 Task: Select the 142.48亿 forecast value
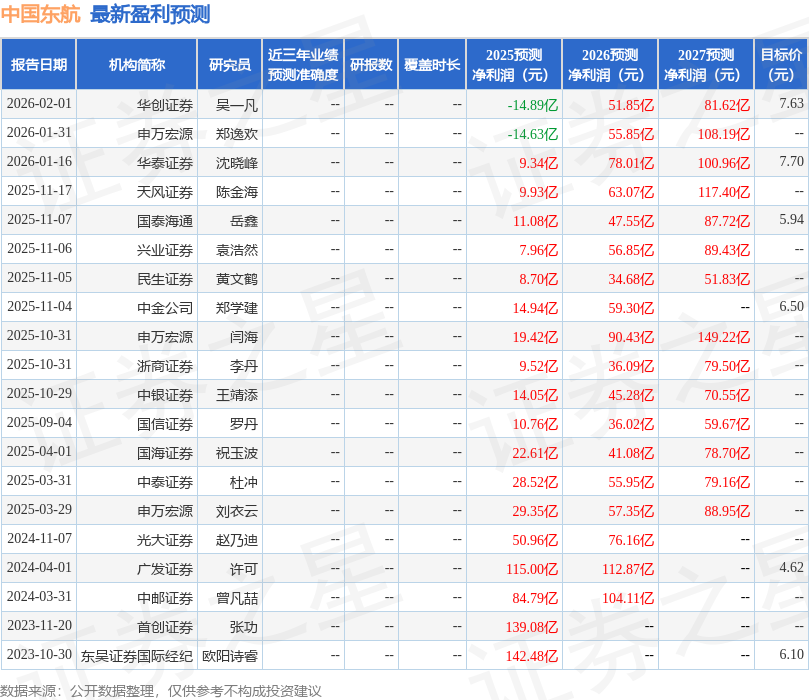(532, 656)
